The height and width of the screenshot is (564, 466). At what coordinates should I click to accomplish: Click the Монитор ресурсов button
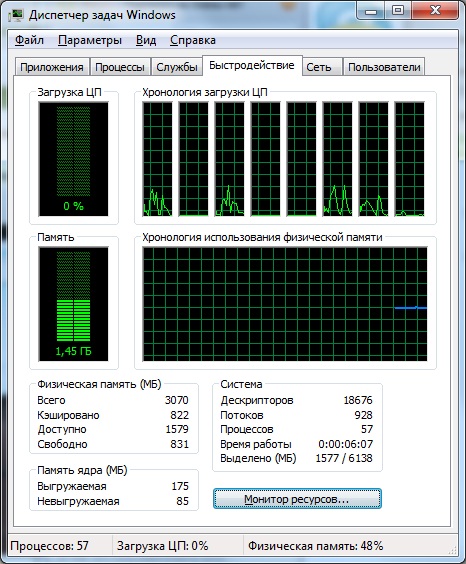point(297,499)
